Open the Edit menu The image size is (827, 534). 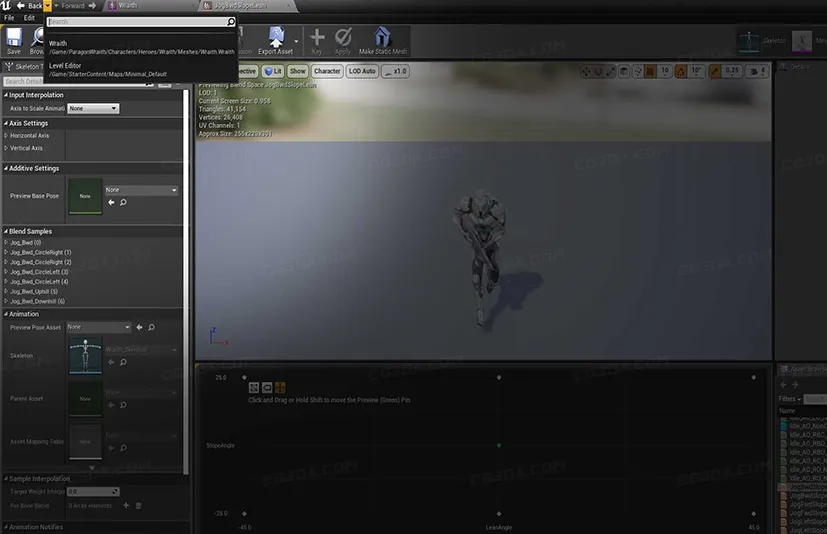(29, 17)
